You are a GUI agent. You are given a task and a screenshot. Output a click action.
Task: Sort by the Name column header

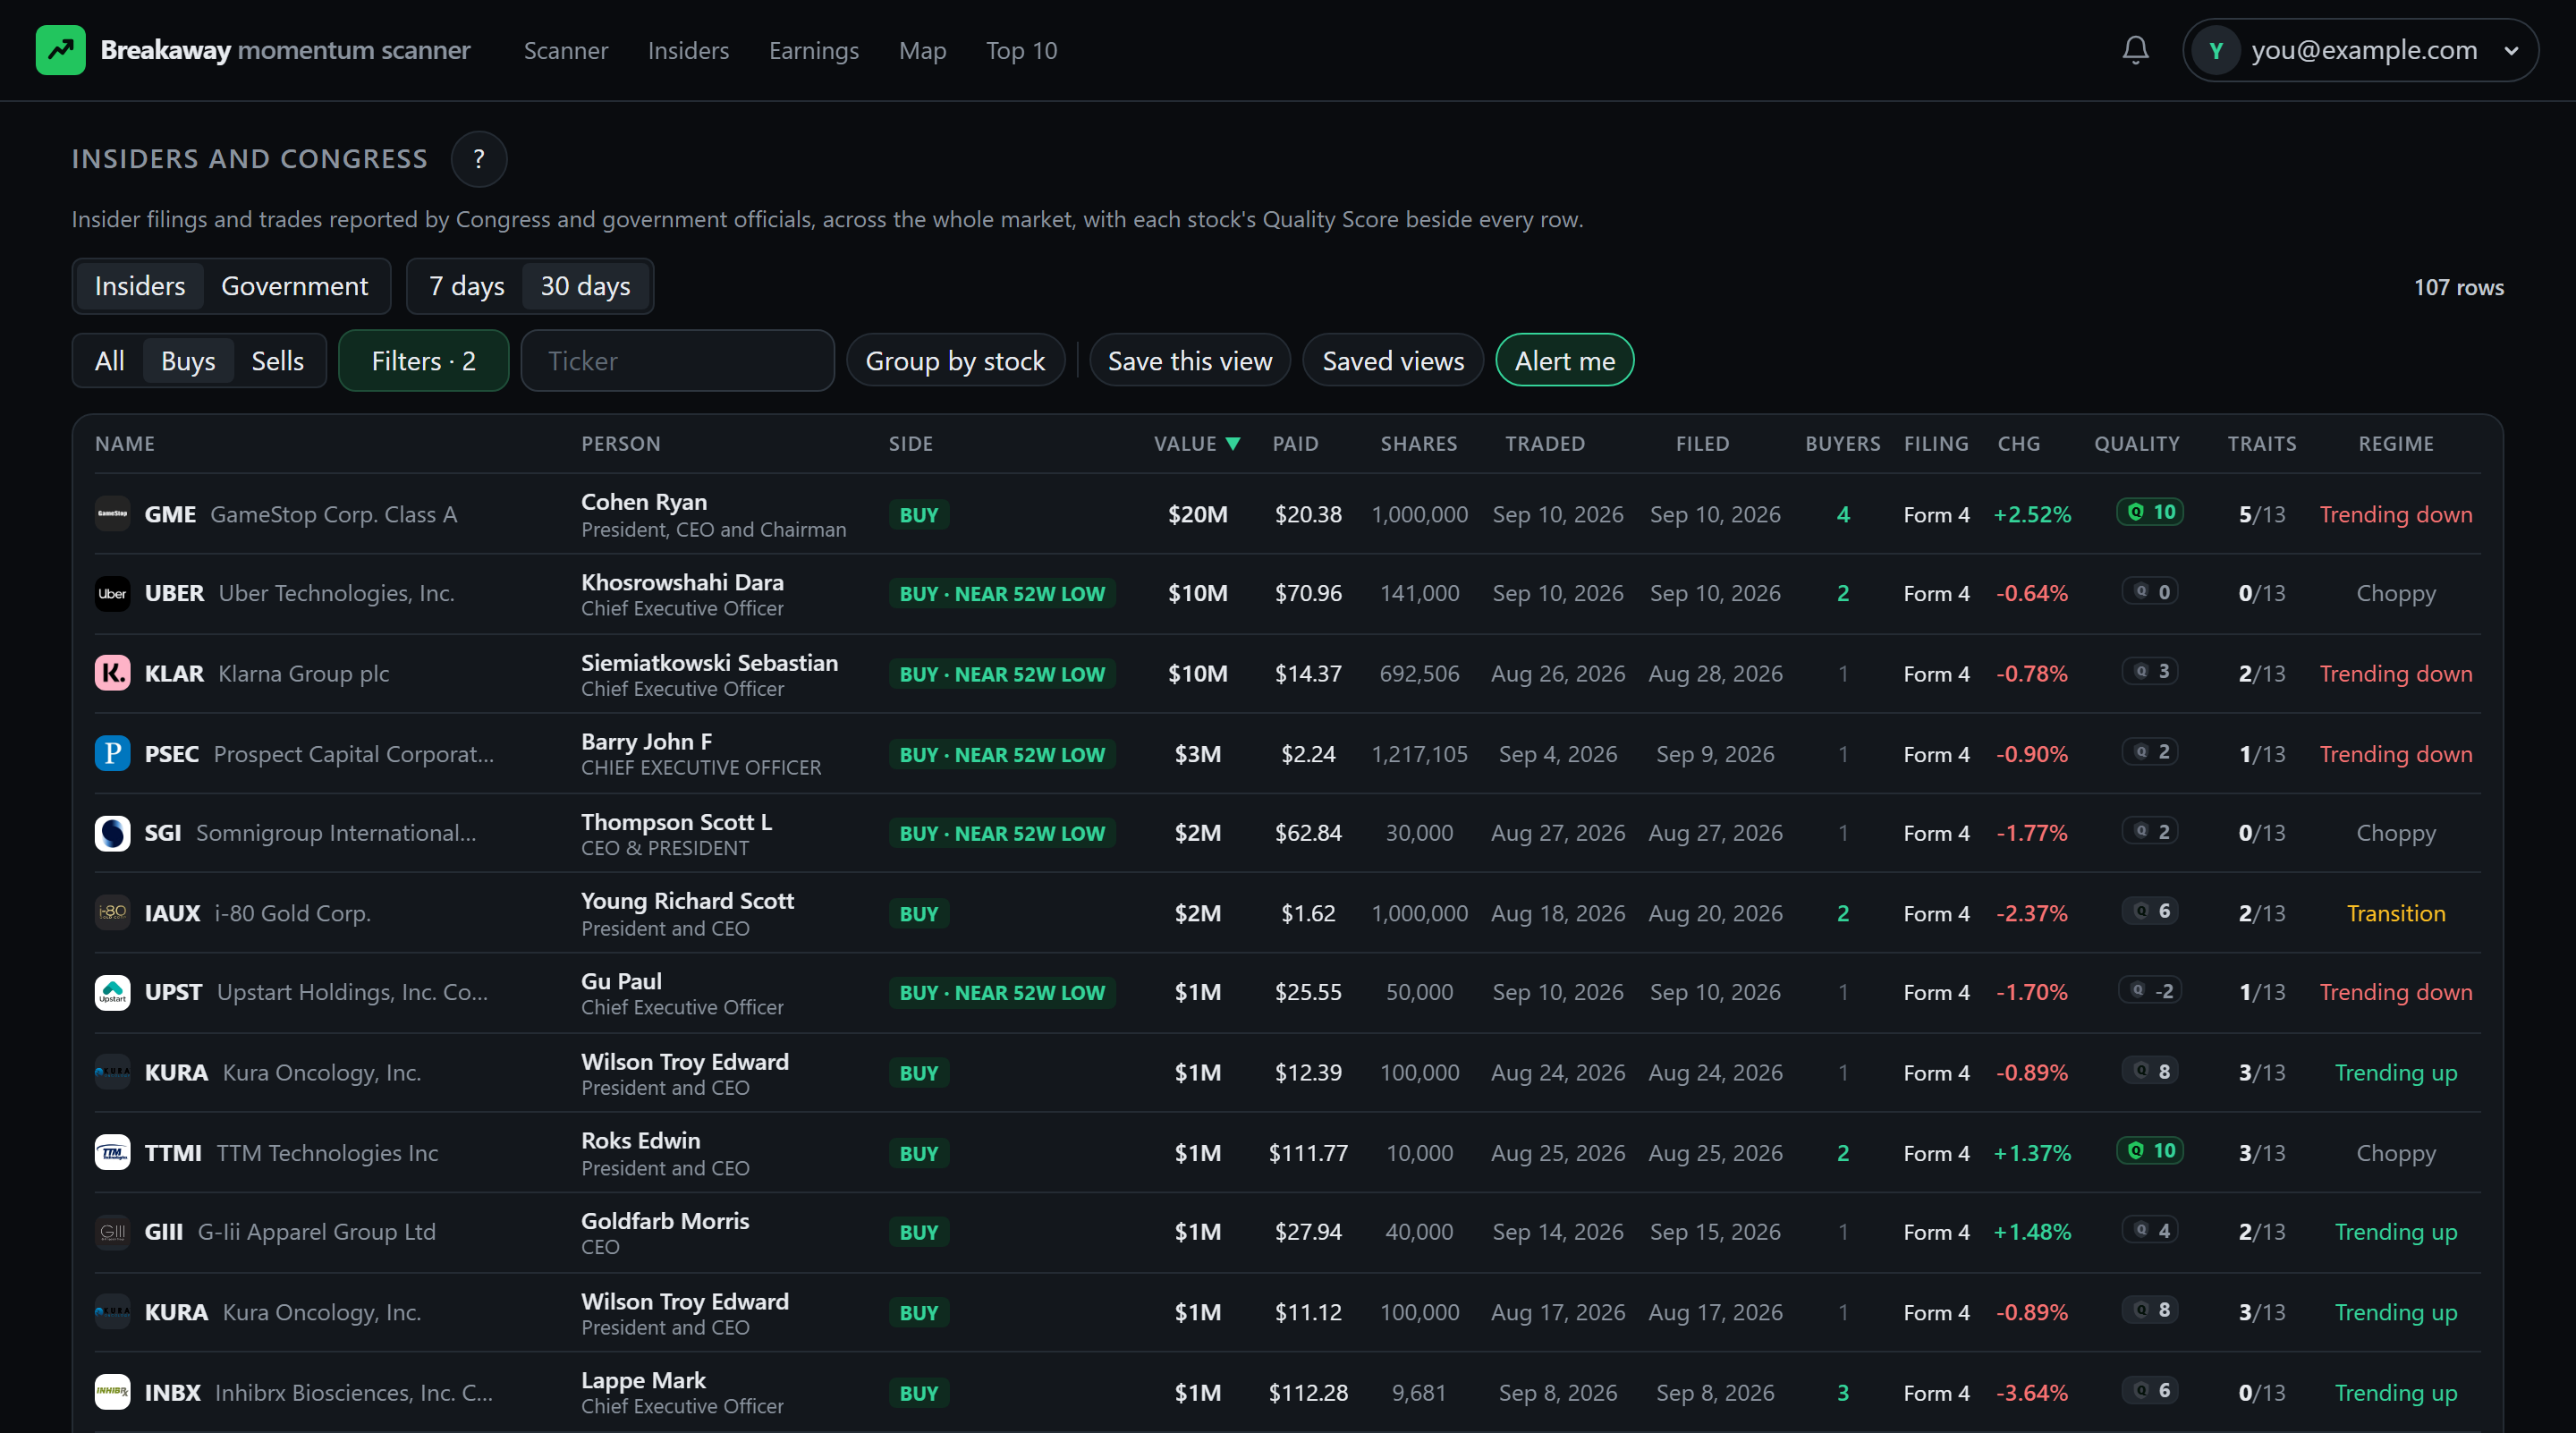125,444
